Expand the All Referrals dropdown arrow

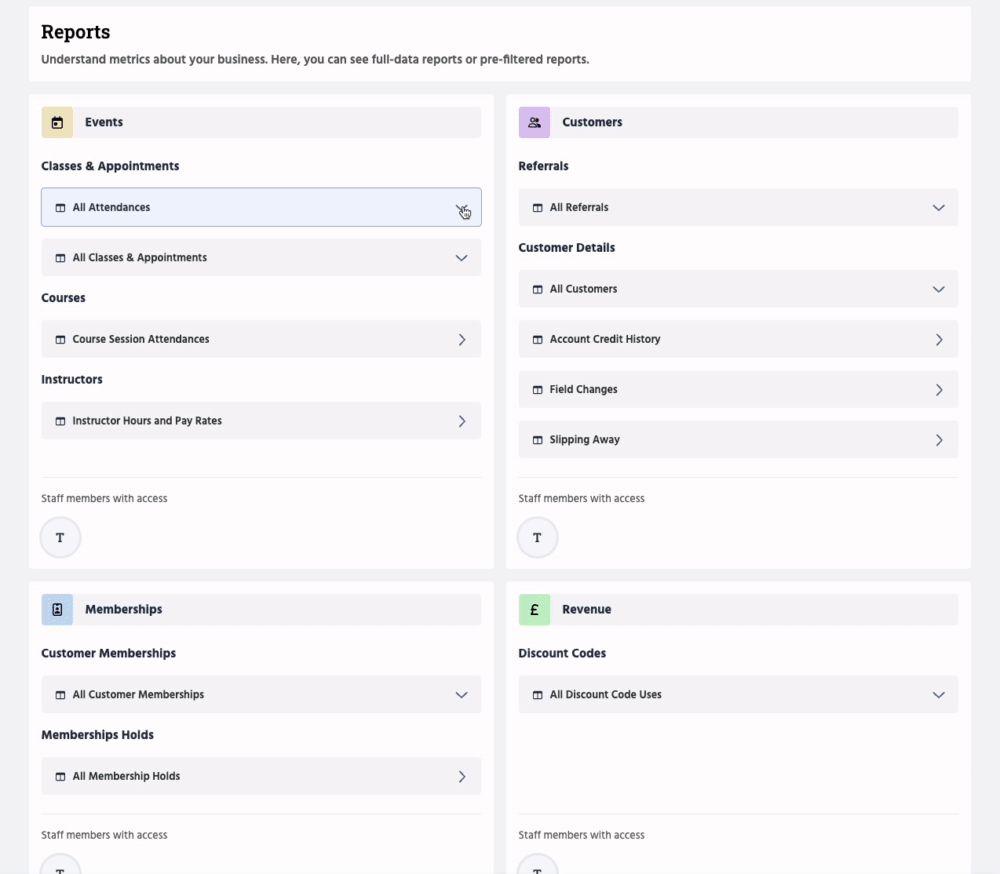point(938,208)
